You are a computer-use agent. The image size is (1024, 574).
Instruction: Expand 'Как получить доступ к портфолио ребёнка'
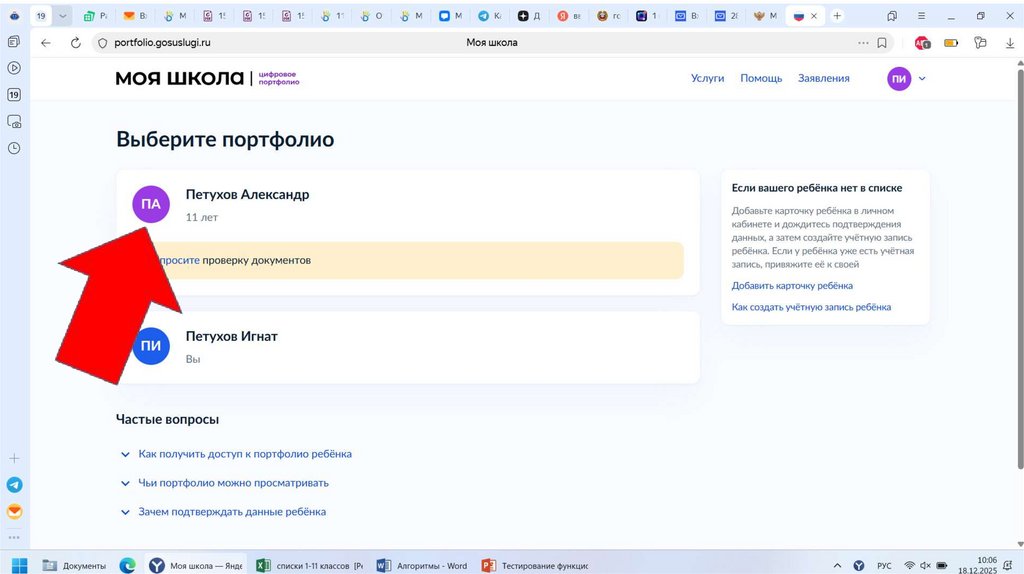(244, 454)
